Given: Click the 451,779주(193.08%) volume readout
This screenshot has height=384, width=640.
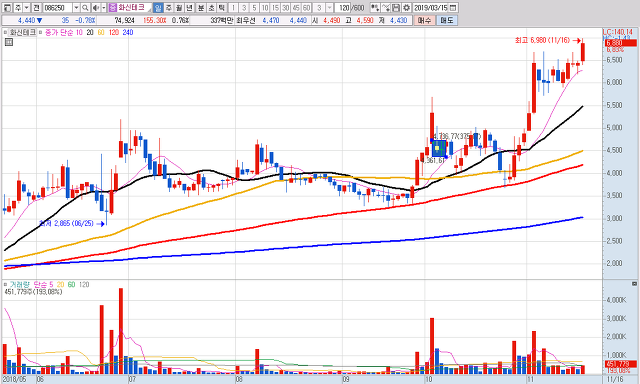Looking at the screenshot, I should (x=33, y=292).
